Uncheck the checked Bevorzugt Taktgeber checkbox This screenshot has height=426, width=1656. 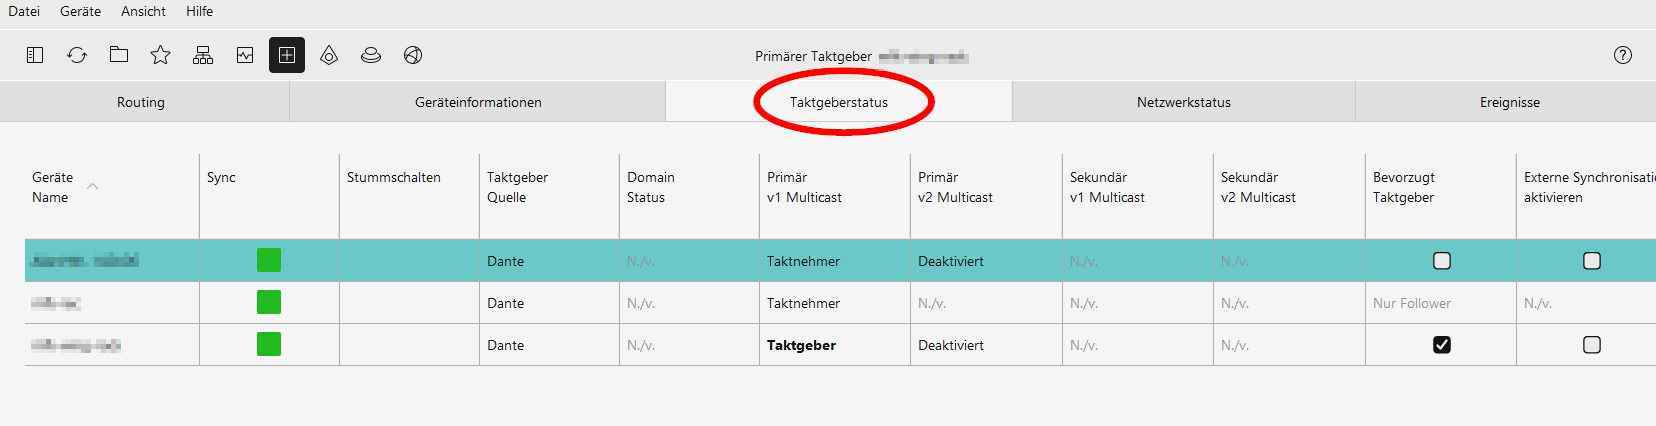[1442, 345]
